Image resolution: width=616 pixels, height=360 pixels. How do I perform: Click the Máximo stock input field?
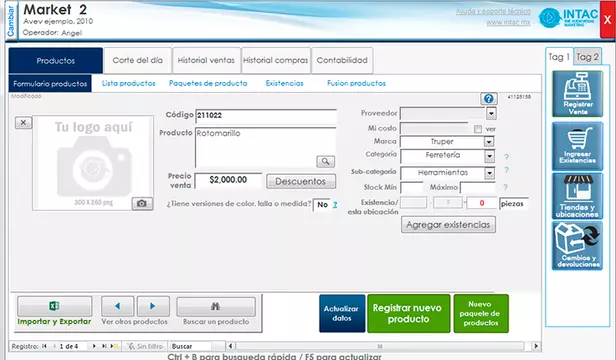(x=478, y=187)
